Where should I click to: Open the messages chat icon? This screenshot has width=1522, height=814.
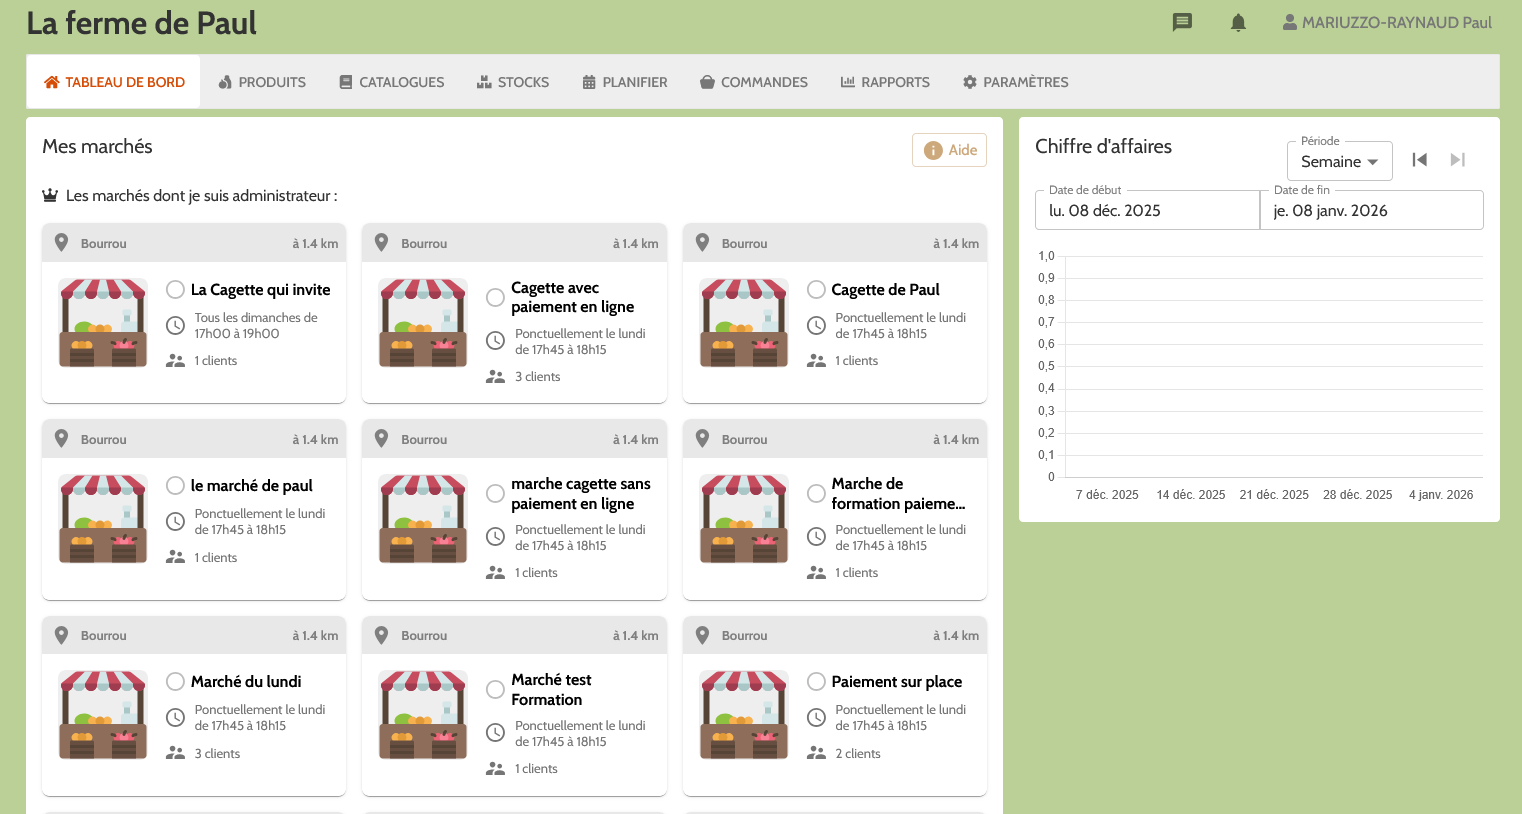click(x=1182, y=22)
